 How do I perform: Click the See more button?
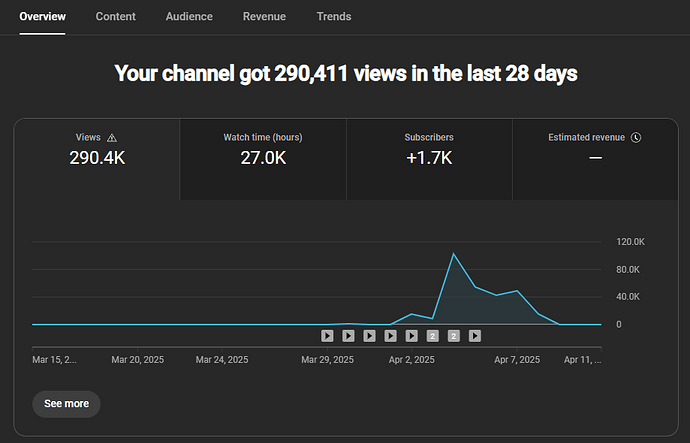[66, 404]
